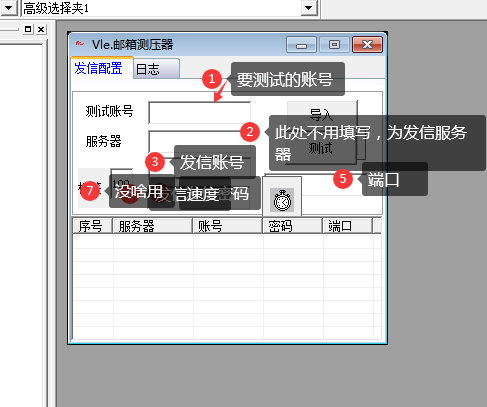Click the red number 5 annotation badge

343,178
